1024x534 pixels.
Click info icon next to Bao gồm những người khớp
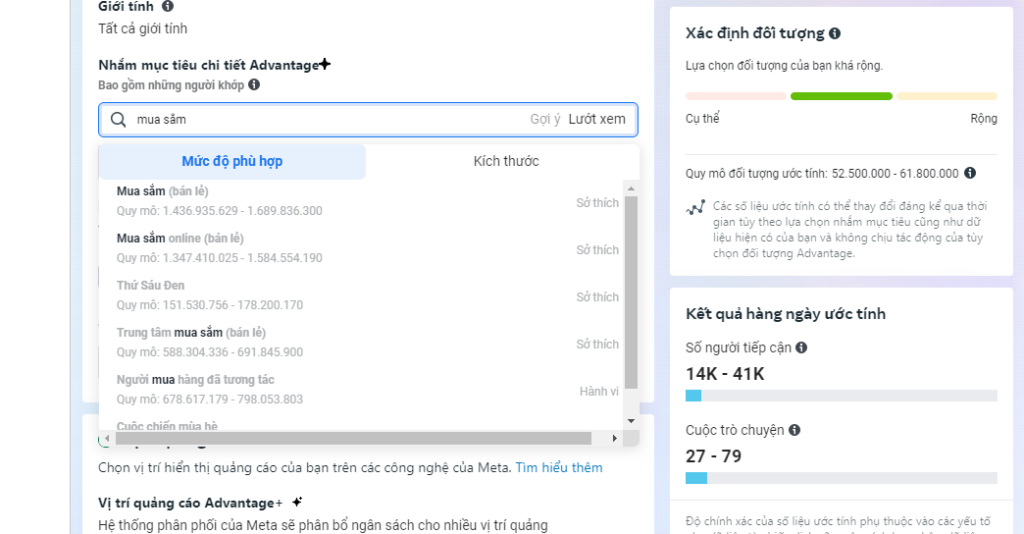254,85
